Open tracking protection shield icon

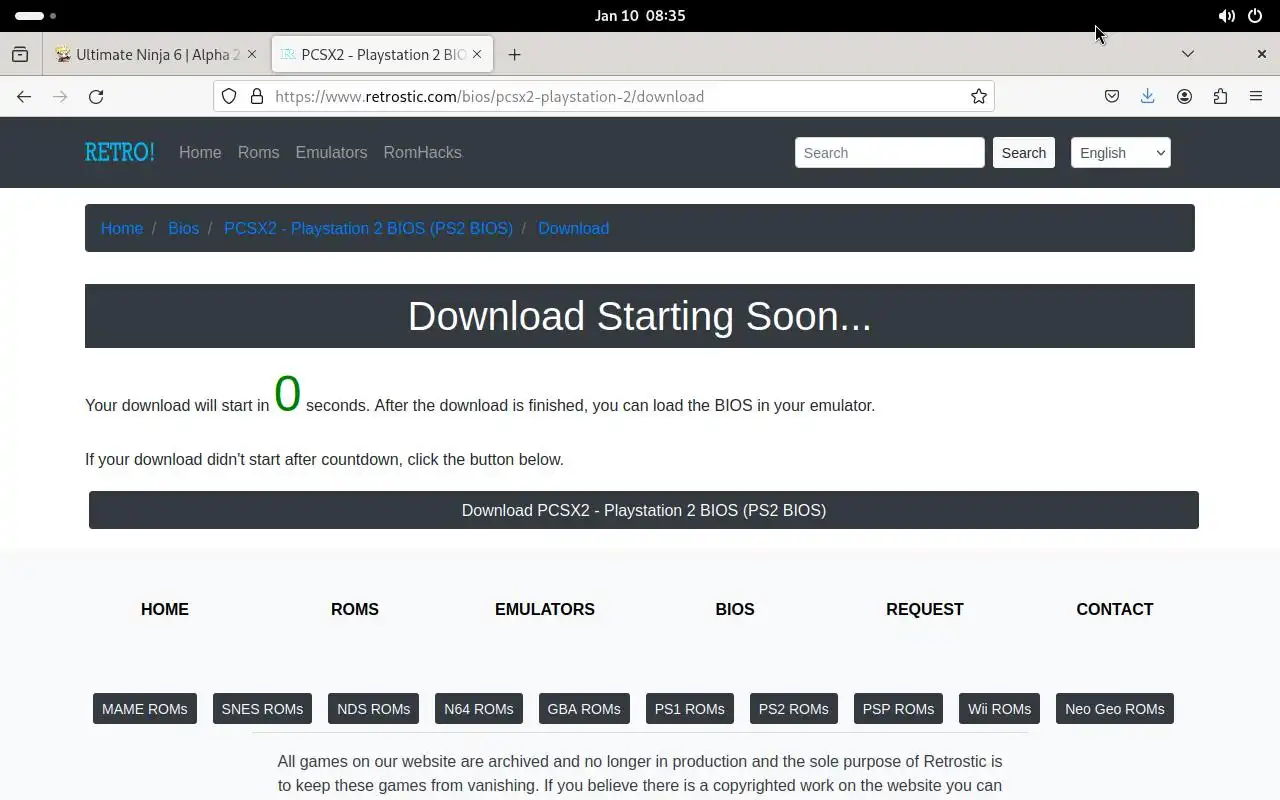click(229, 97)
